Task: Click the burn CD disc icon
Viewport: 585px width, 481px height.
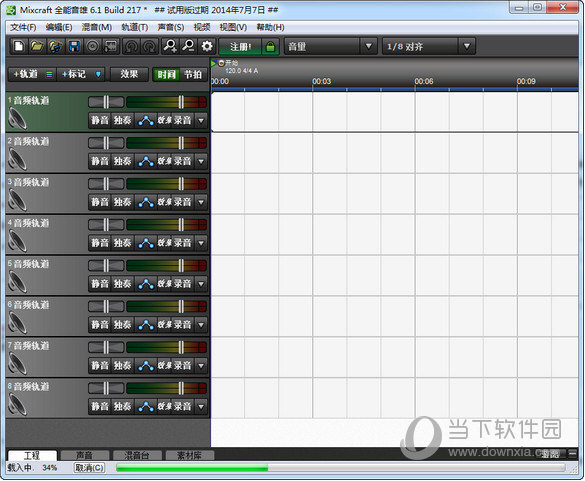Action: pyautogui.click(x=93, y=46)
